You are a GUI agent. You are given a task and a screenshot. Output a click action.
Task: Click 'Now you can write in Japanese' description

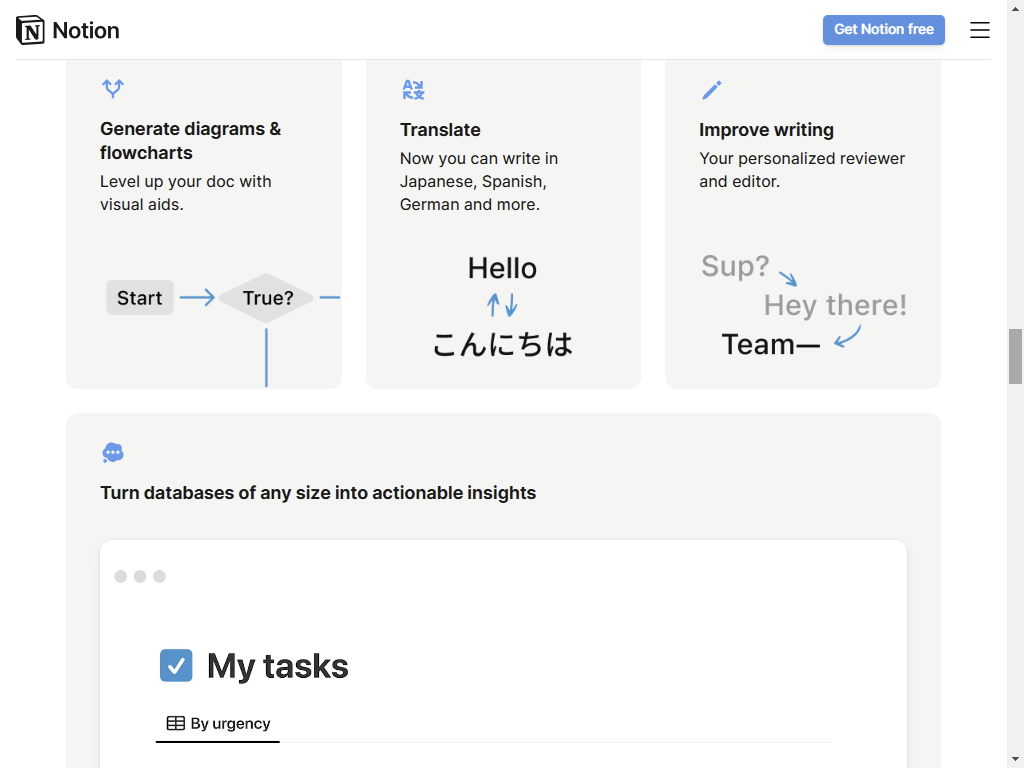[x=479, y=182]
